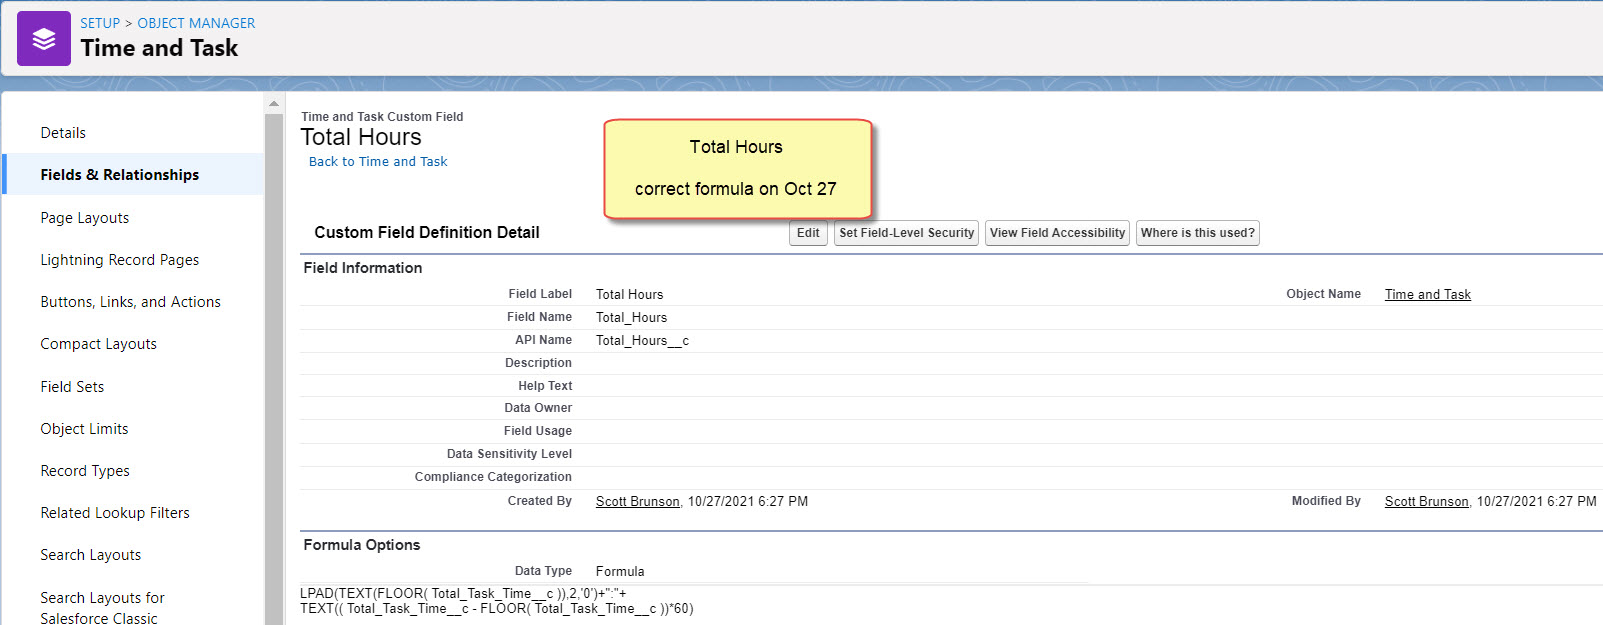Click the Formula data type value
The width and height of the screenshot is (1603, 625).
pos(620,572)
